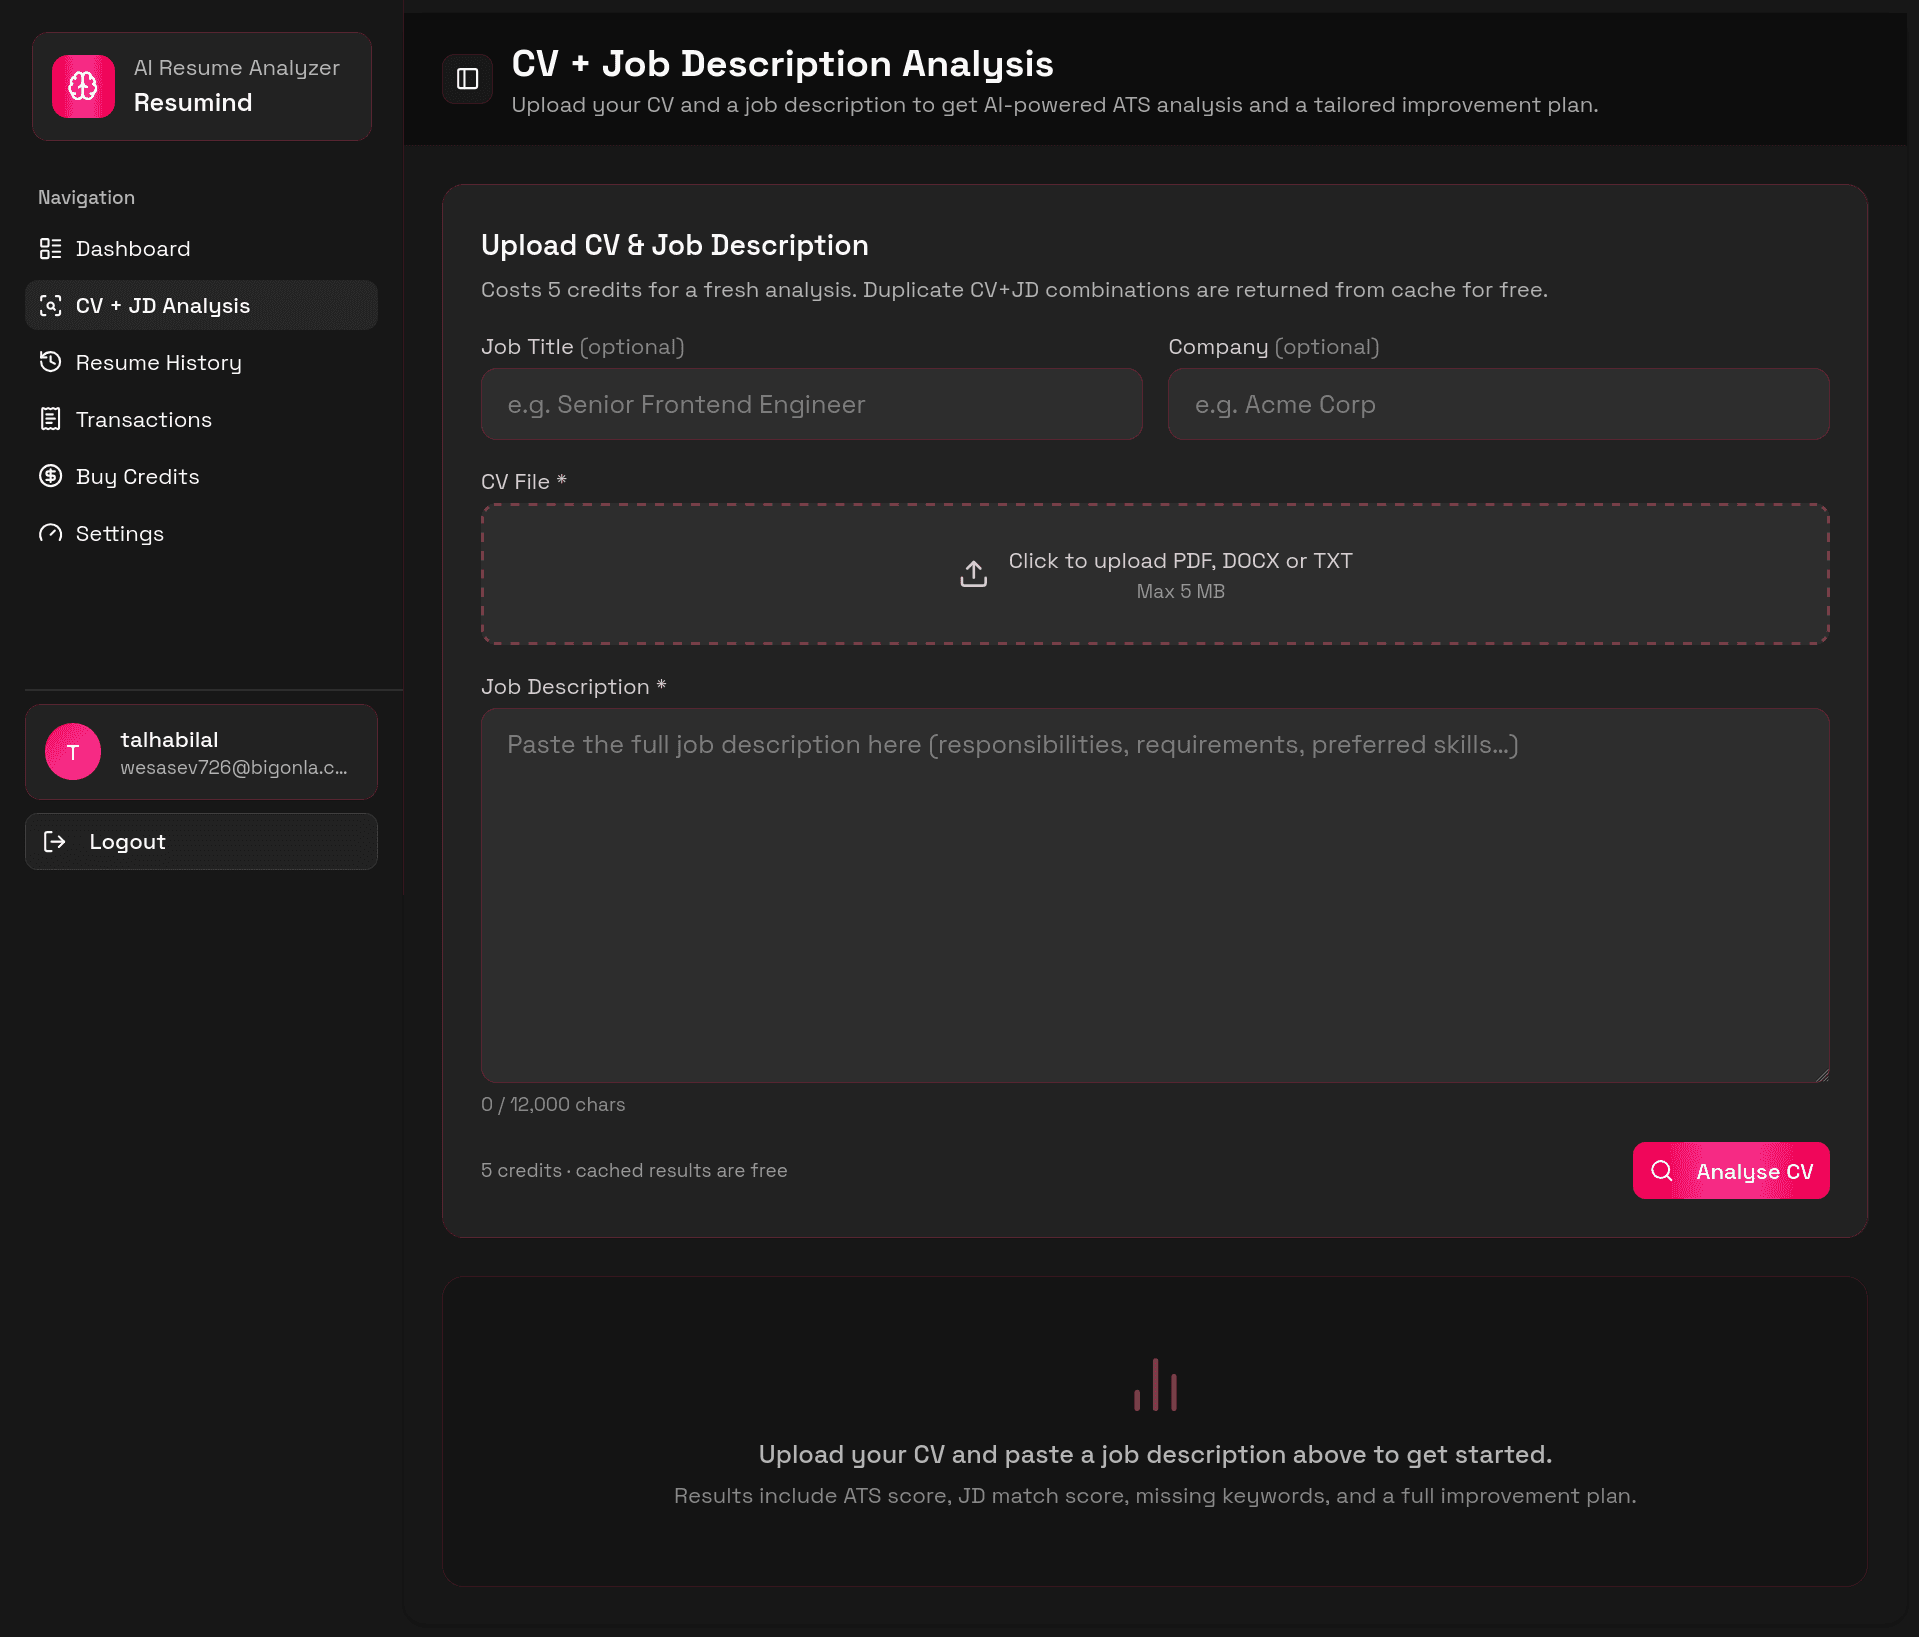
Task: Focus the Job Title input field
Action: tap(811, 404)
